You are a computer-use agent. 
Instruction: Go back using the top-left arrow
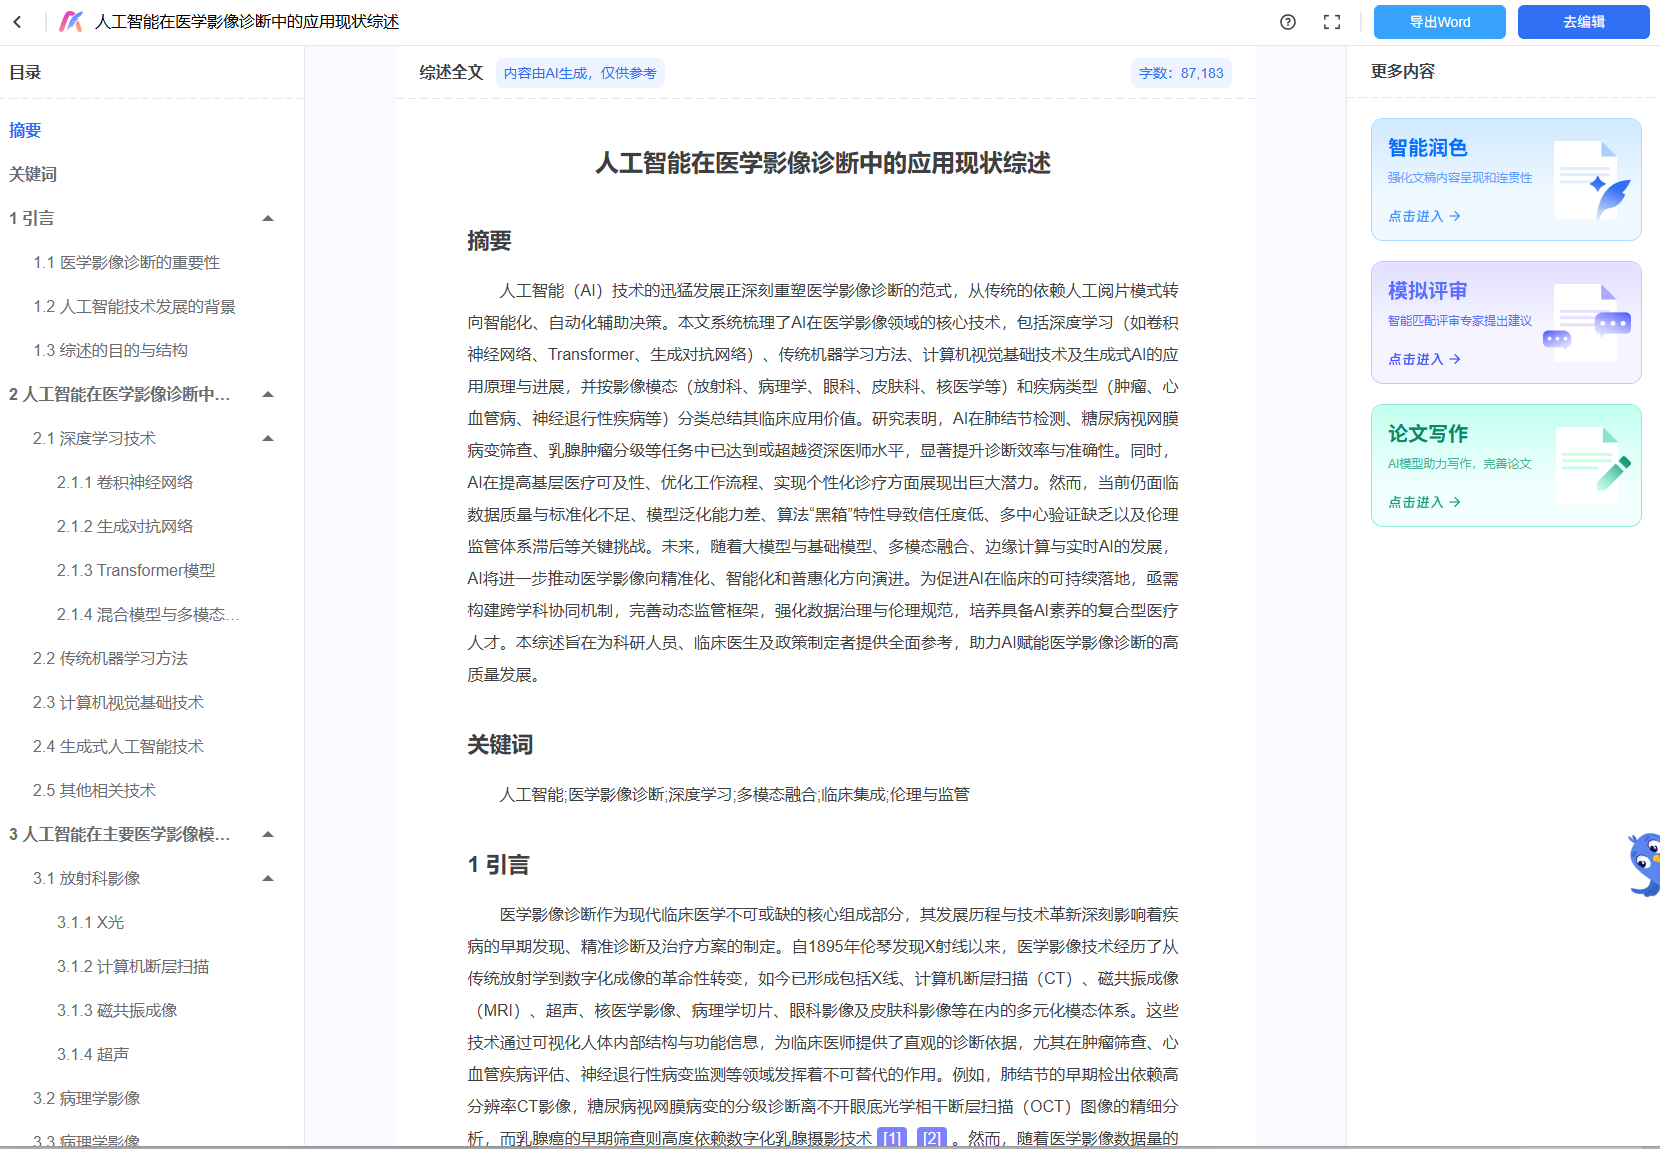pyautogui.click(x=17, y=22)
